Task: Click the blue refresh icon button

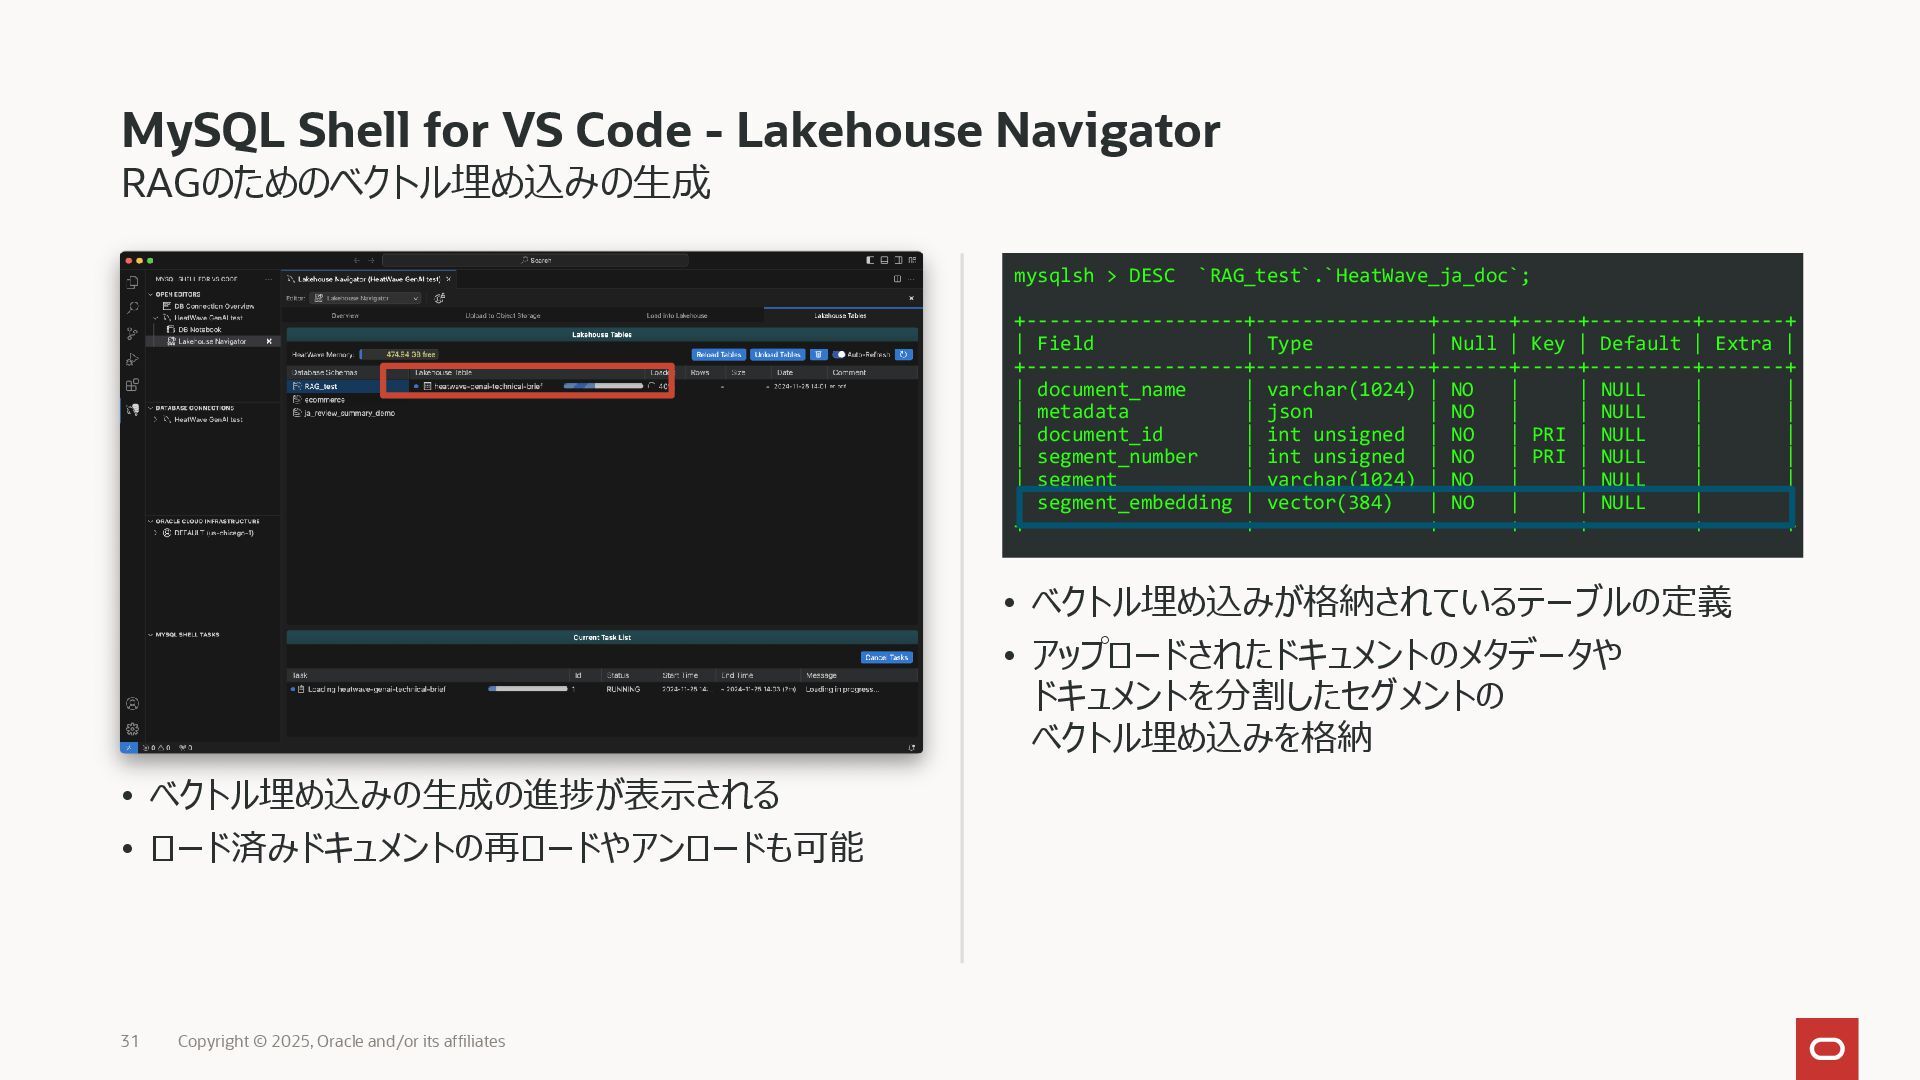Action: click(904, 354)
